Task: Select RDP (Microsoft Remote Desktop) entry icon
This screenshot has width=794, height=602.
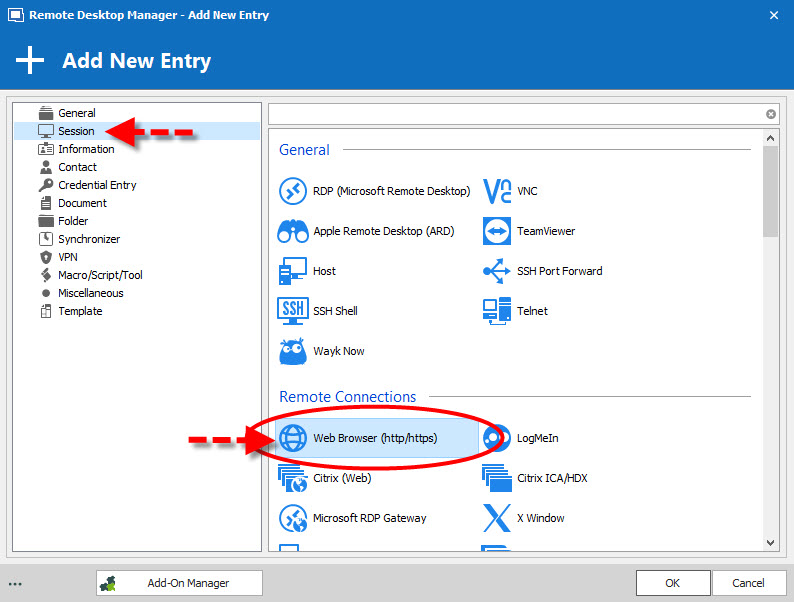Action: 292,191
